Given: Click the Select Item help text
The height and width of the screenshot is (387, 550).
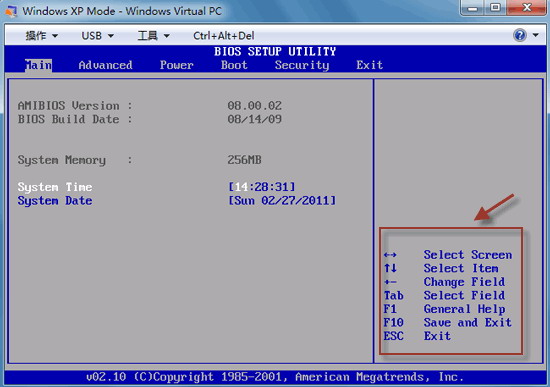Looking at the screenshot, I should click(x=461, y=268).
